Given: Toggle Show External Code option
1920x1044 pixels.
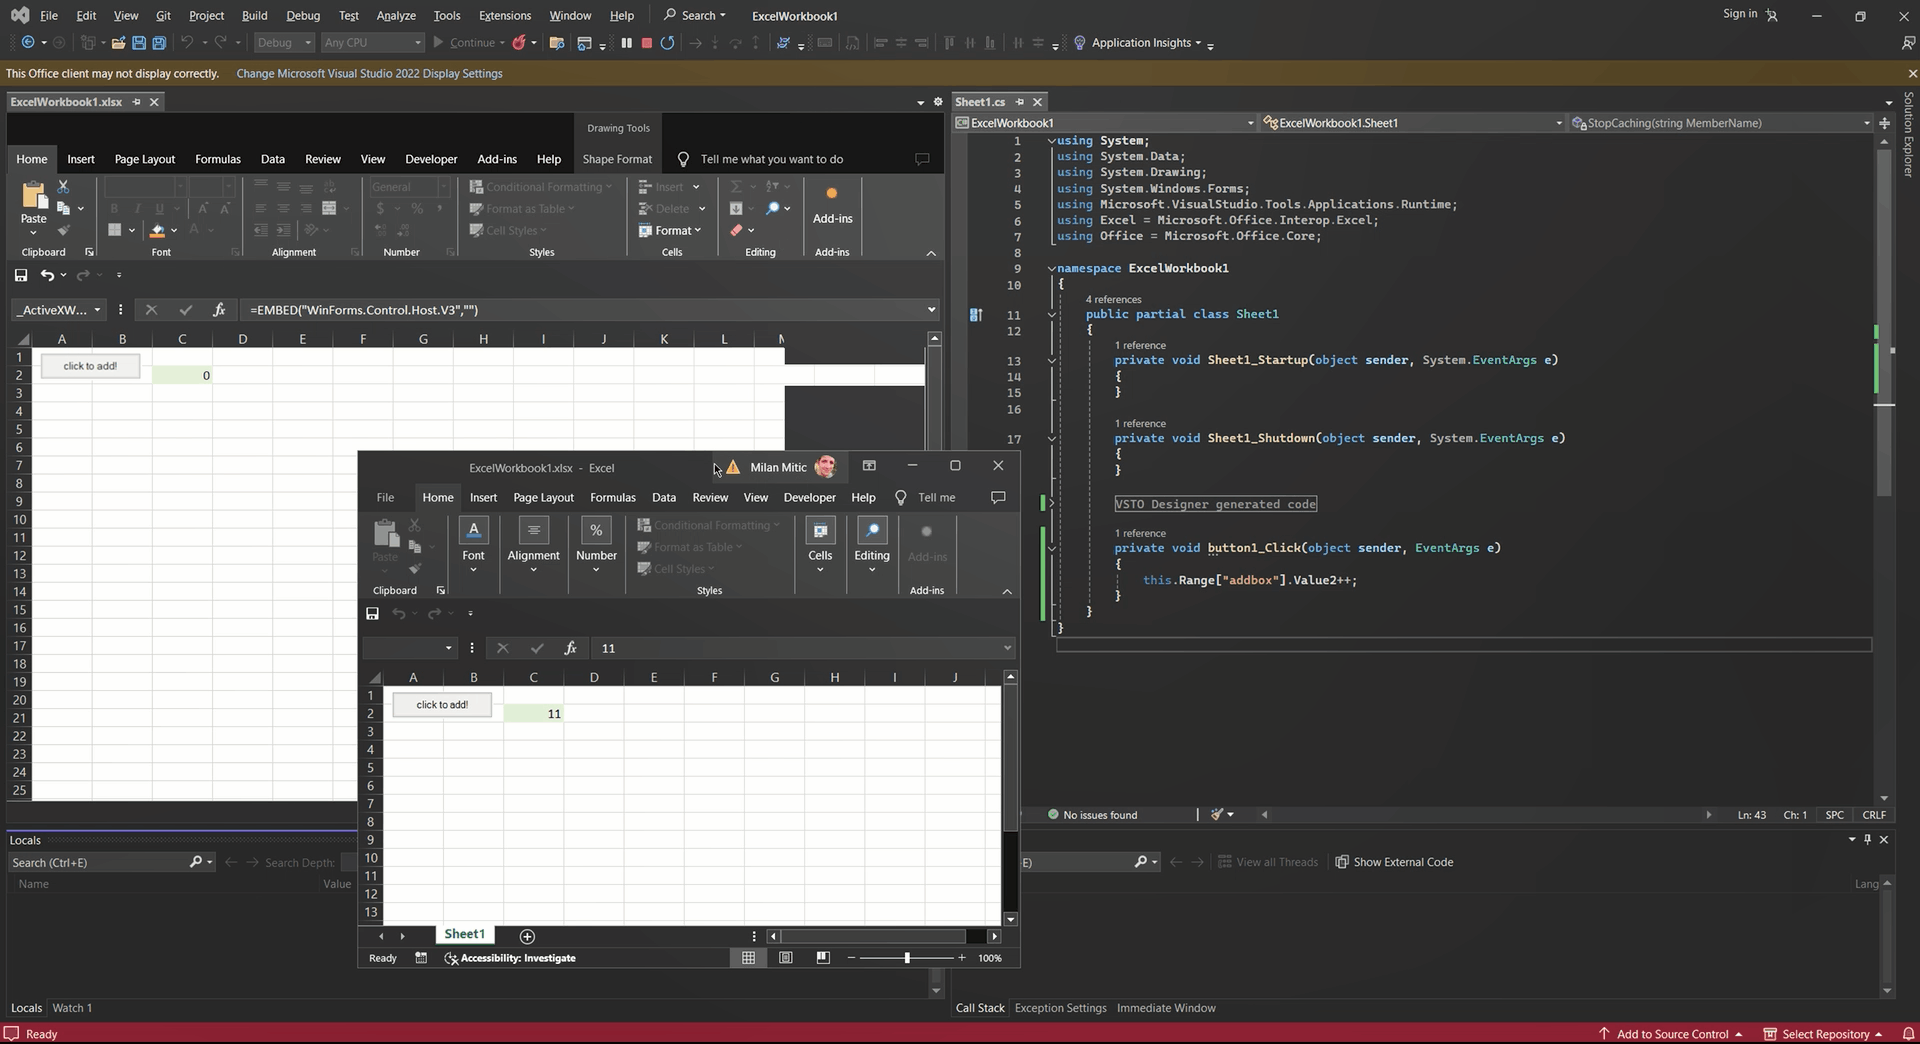Looking at the screenshot, I should [1394, 862].
